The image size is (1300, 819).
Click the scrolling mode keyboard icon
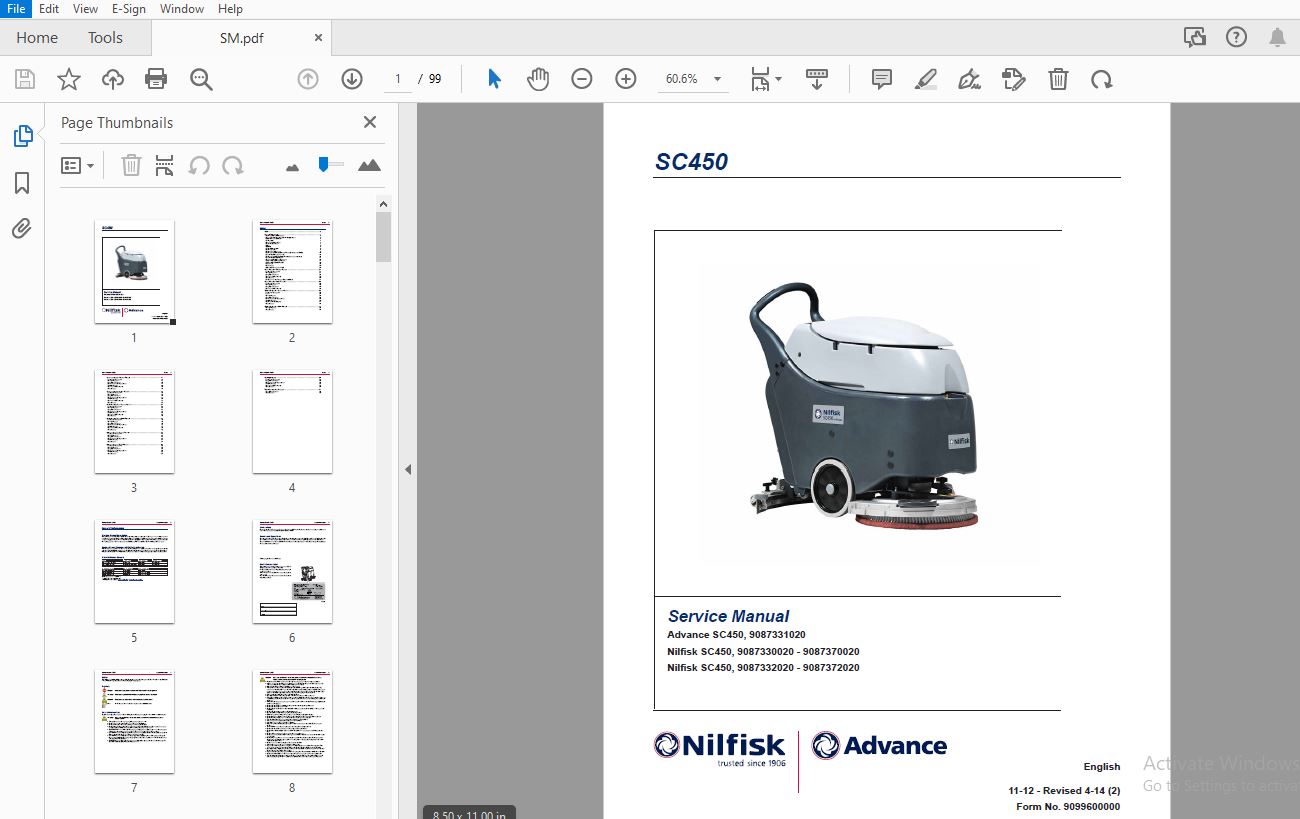817,79
